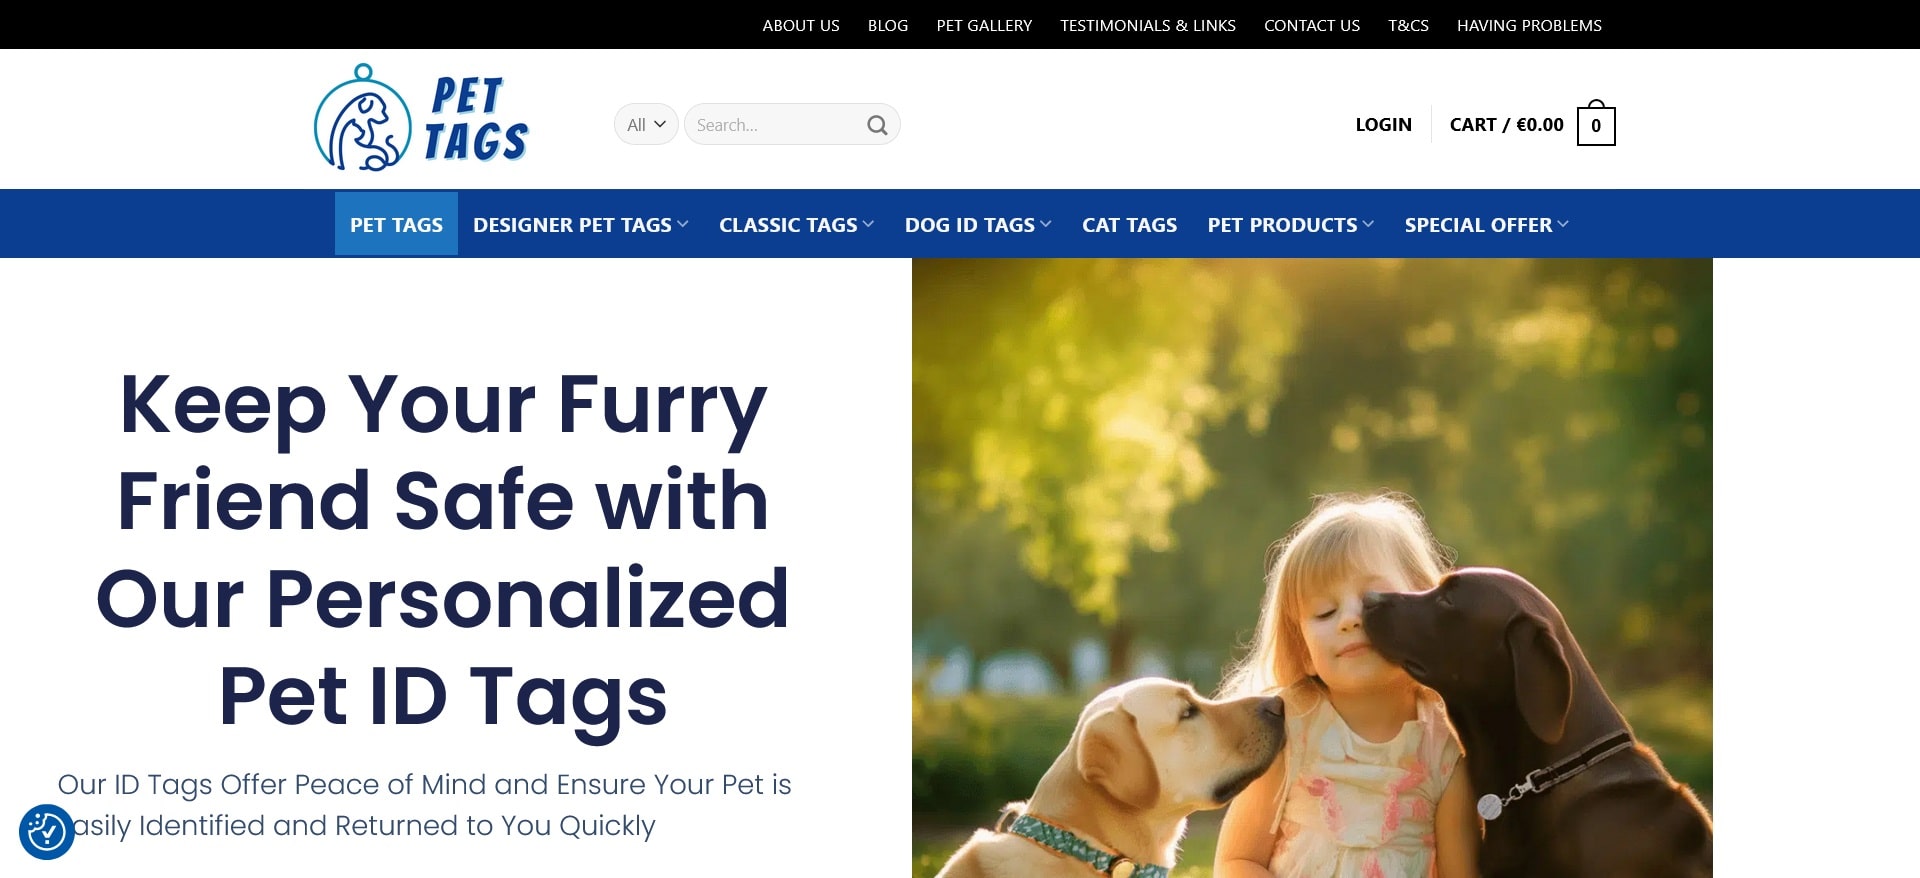
Task: Visit the Pet Gallery page
Action: (x=984, y=25)
